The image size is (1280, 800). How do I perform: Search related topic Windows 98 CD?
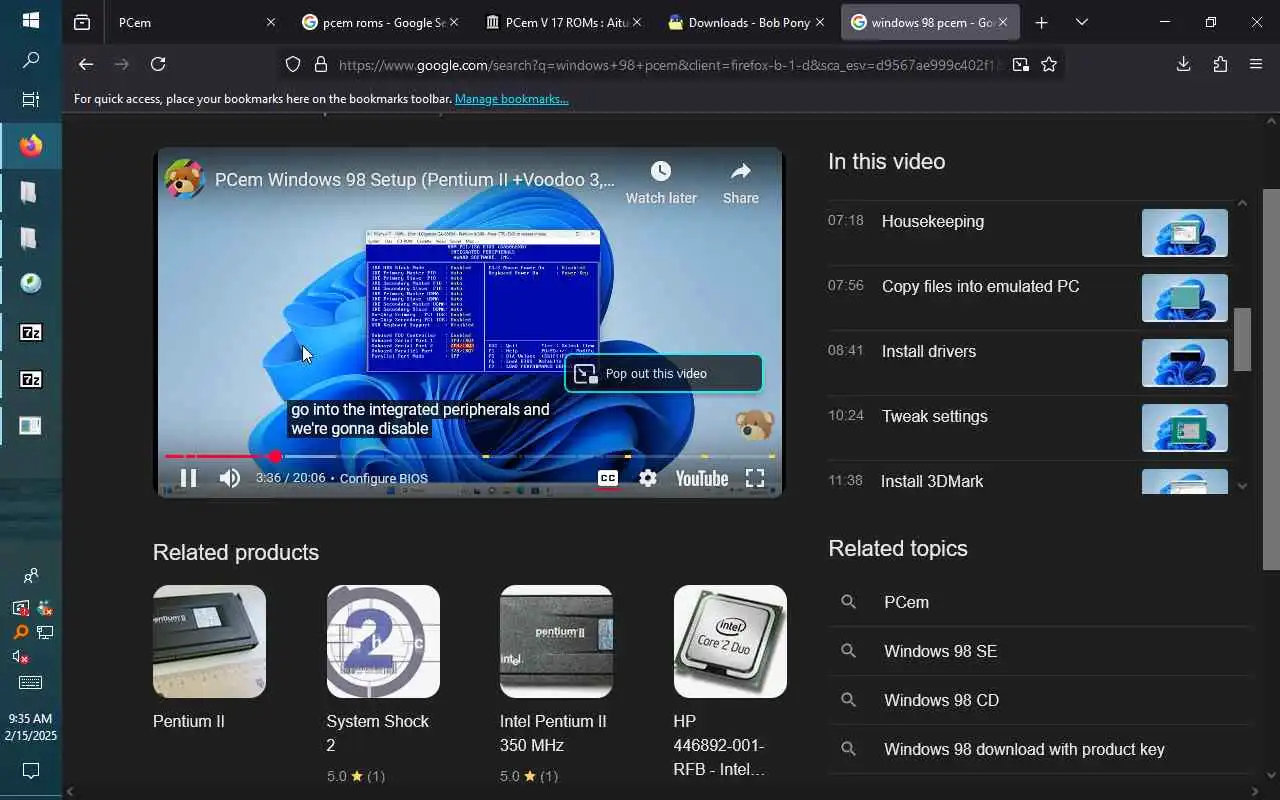1040,700
